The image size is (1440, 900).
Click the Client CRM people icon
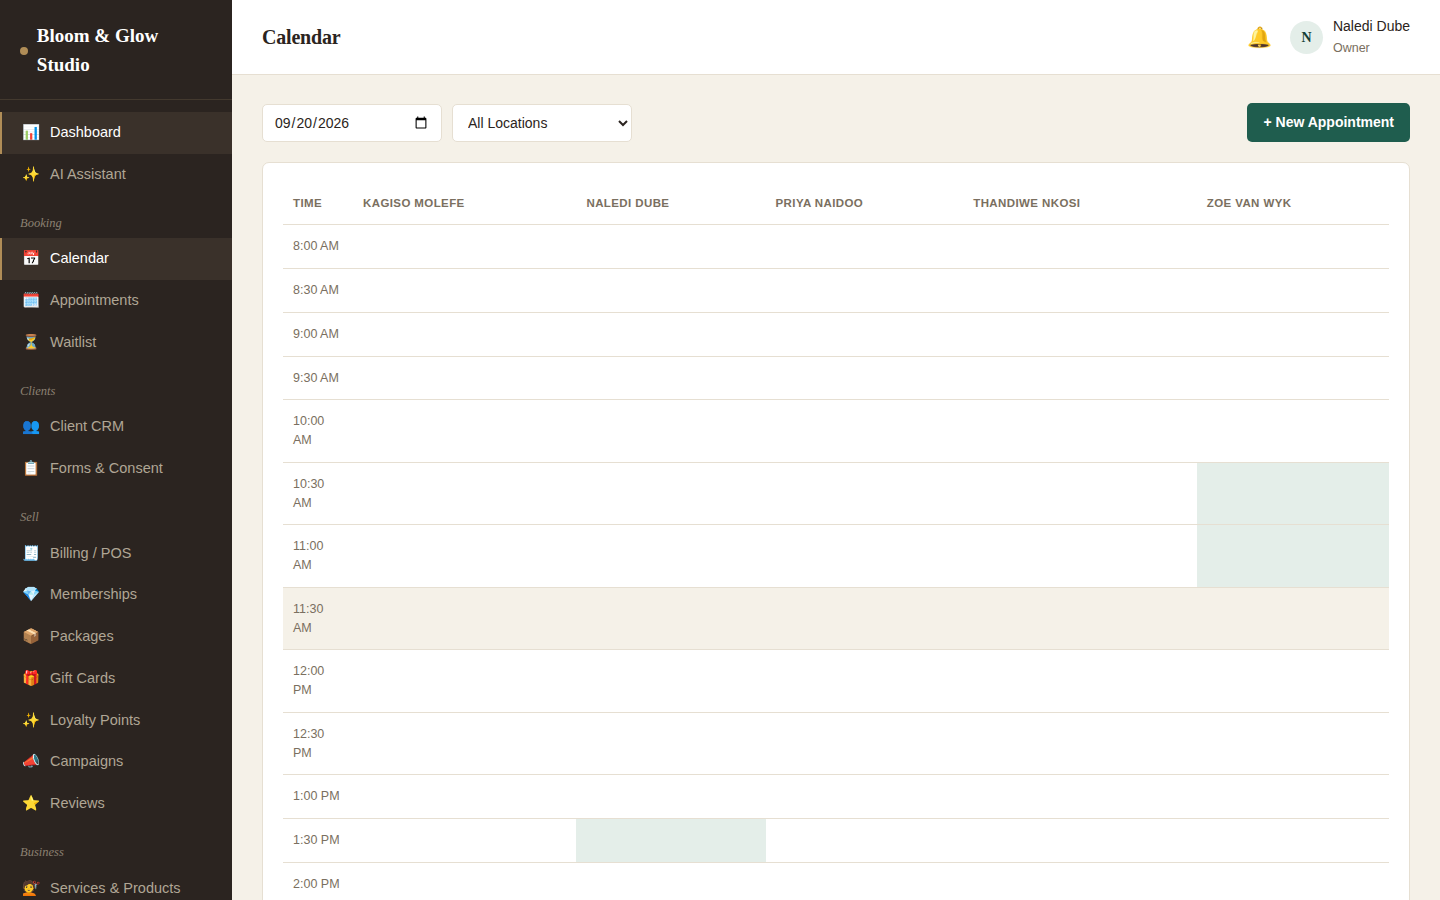(x=31, y=426)
